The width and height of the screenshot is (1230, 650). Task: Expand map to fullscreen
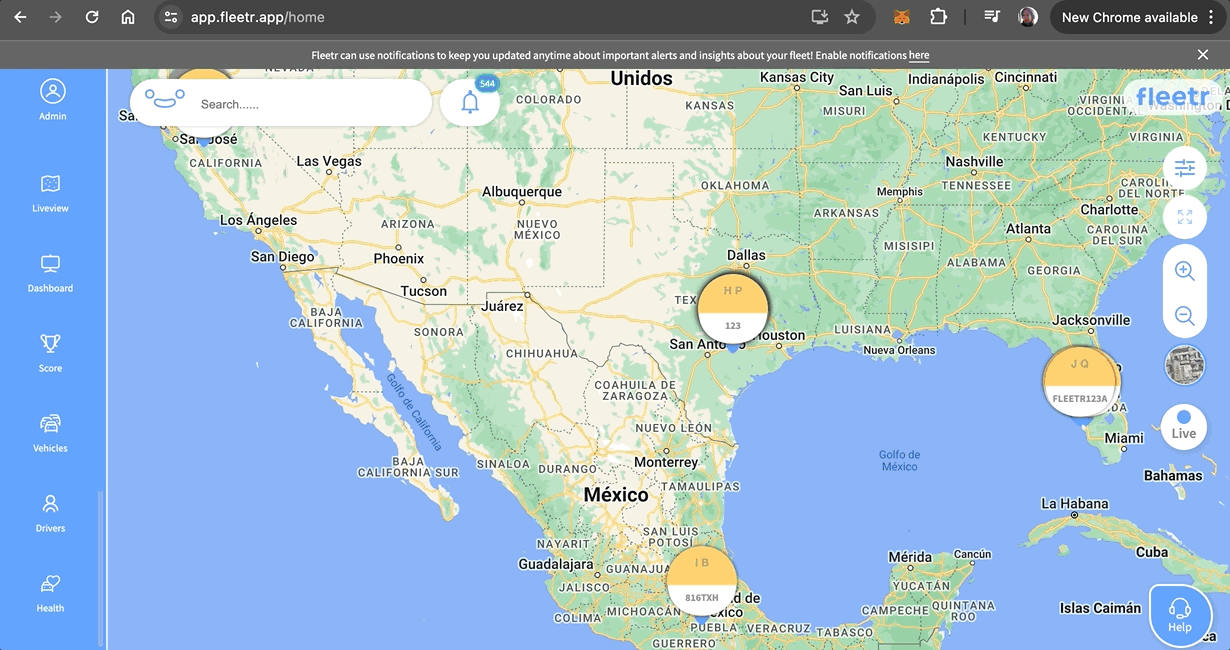(x=1185, y=216)
